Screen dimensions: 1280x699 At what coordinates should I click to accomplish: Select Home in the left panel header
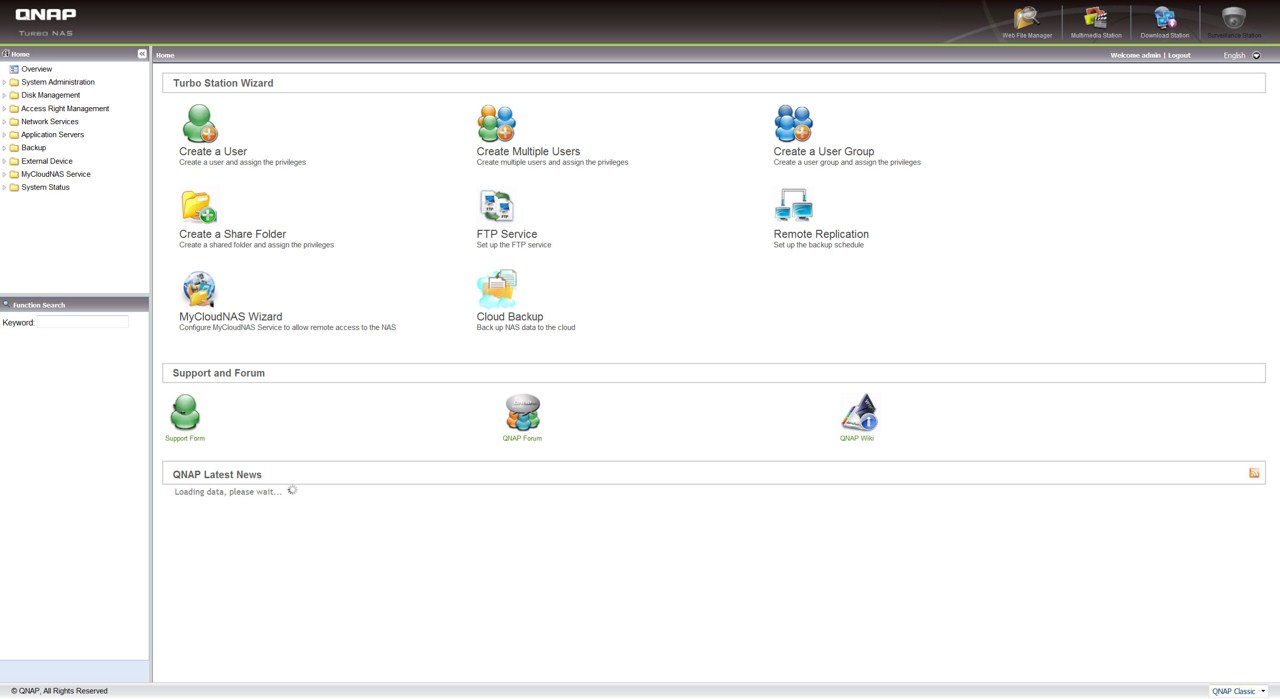[x=20, y=54]
